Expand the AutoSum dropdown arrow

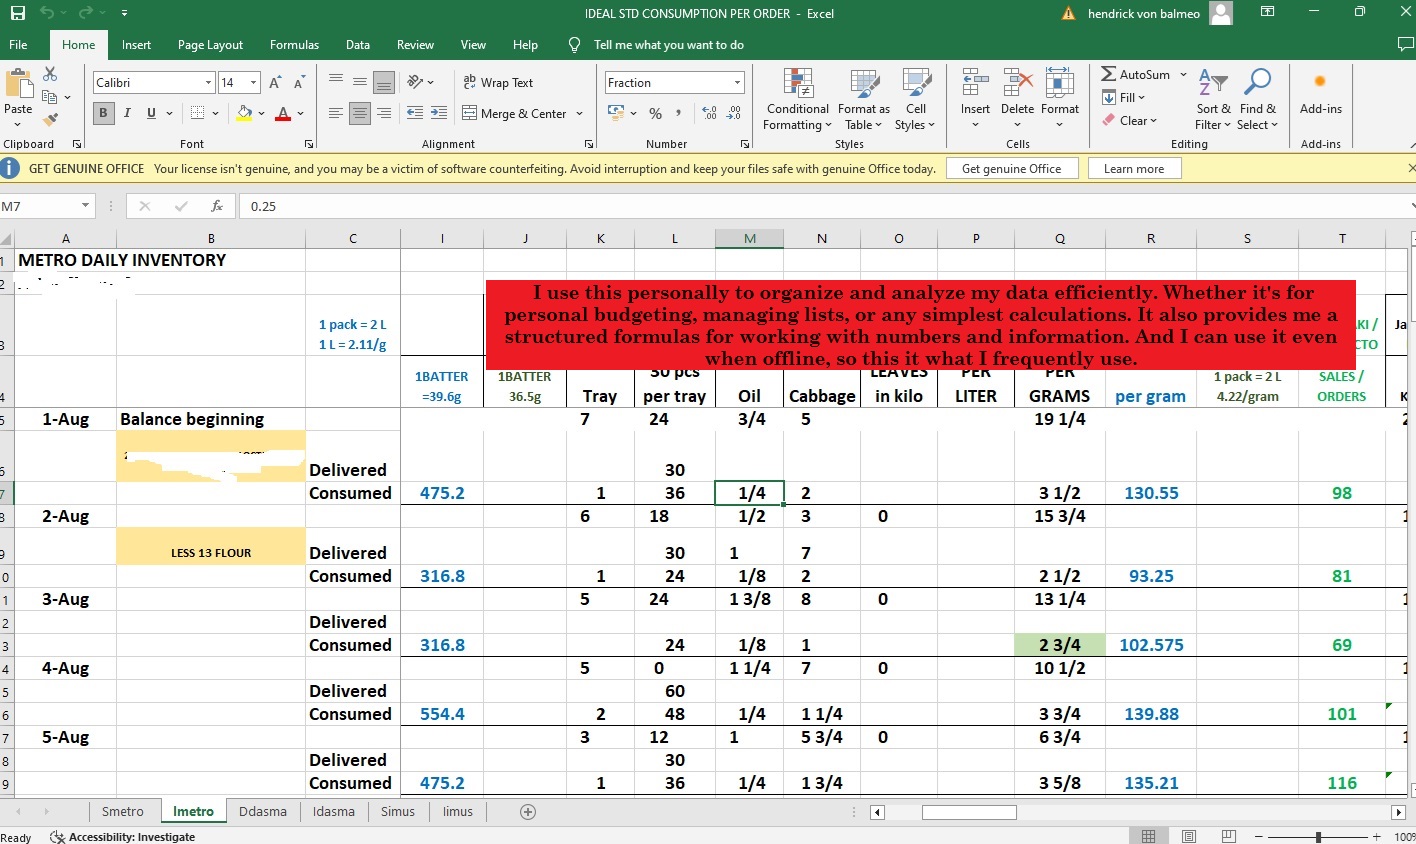tap(1183, 75)
